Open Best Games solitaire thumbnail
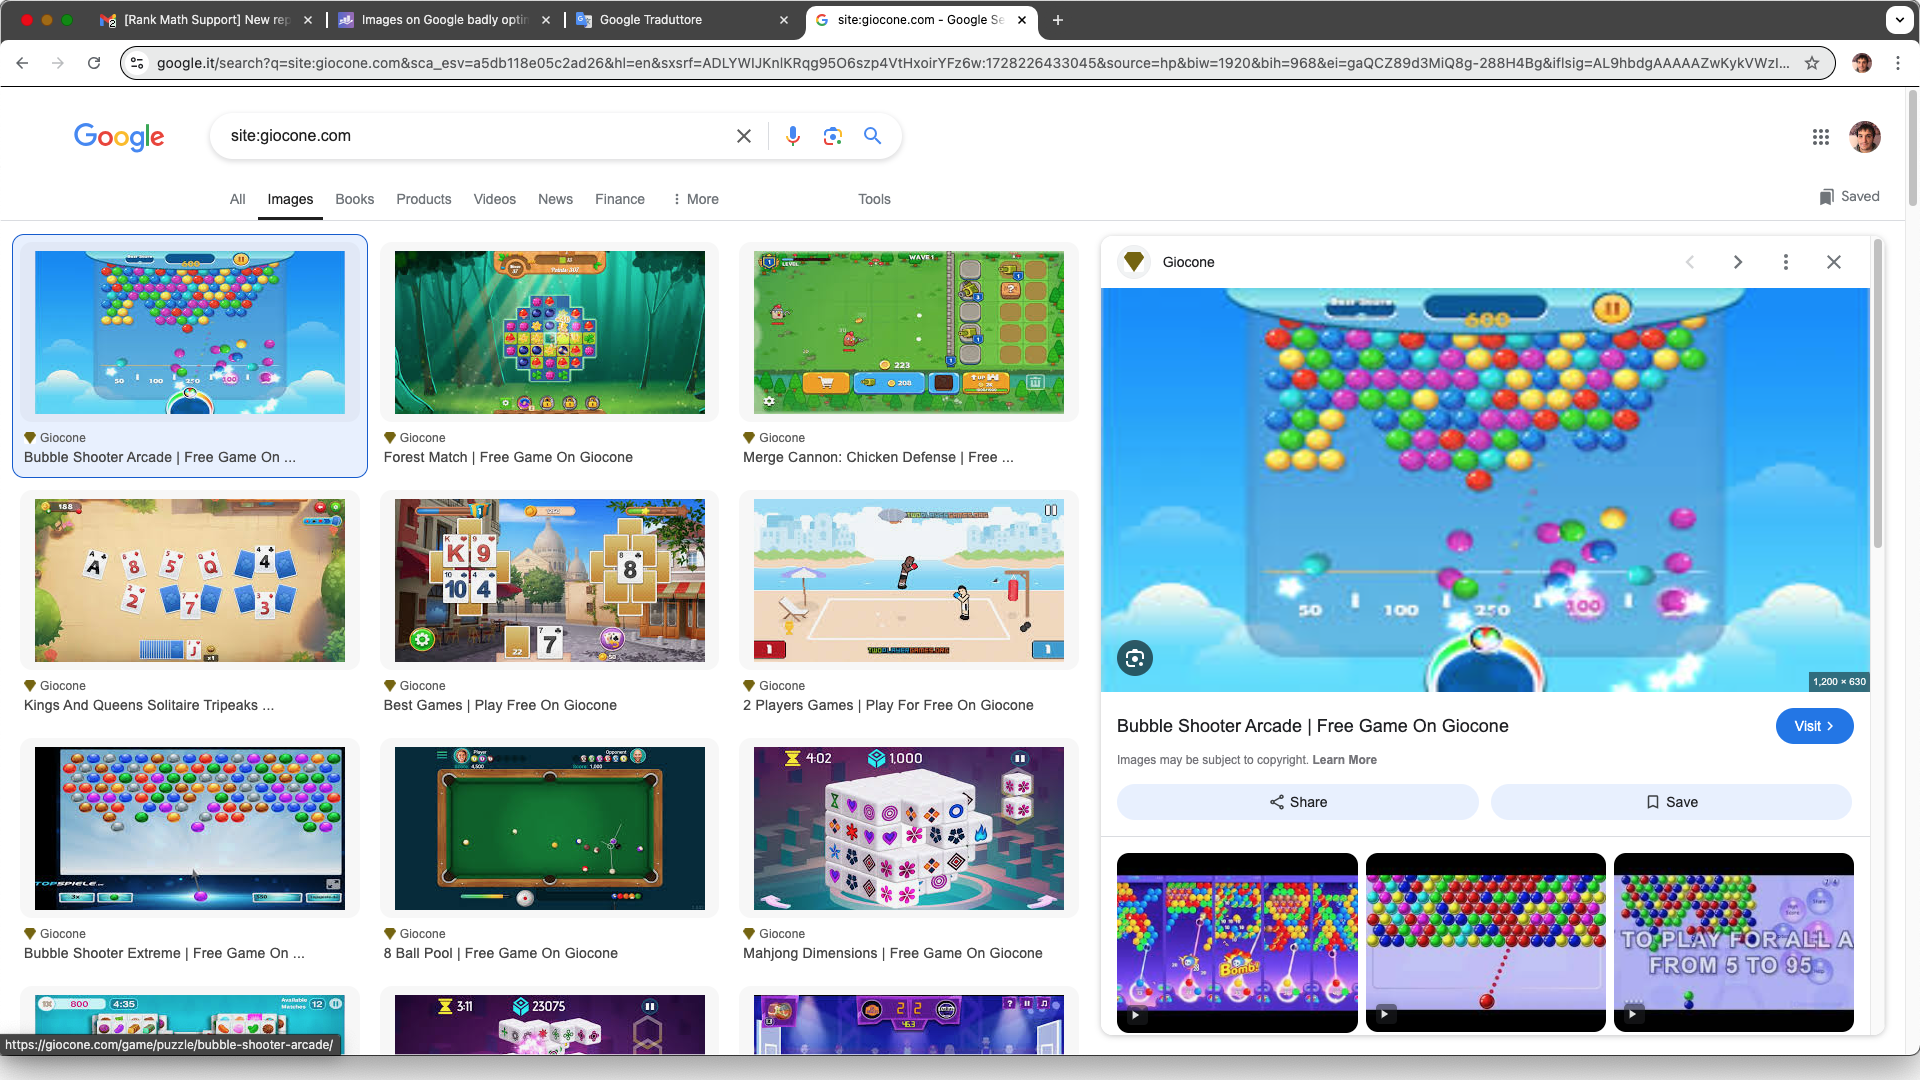 point(549,580)
